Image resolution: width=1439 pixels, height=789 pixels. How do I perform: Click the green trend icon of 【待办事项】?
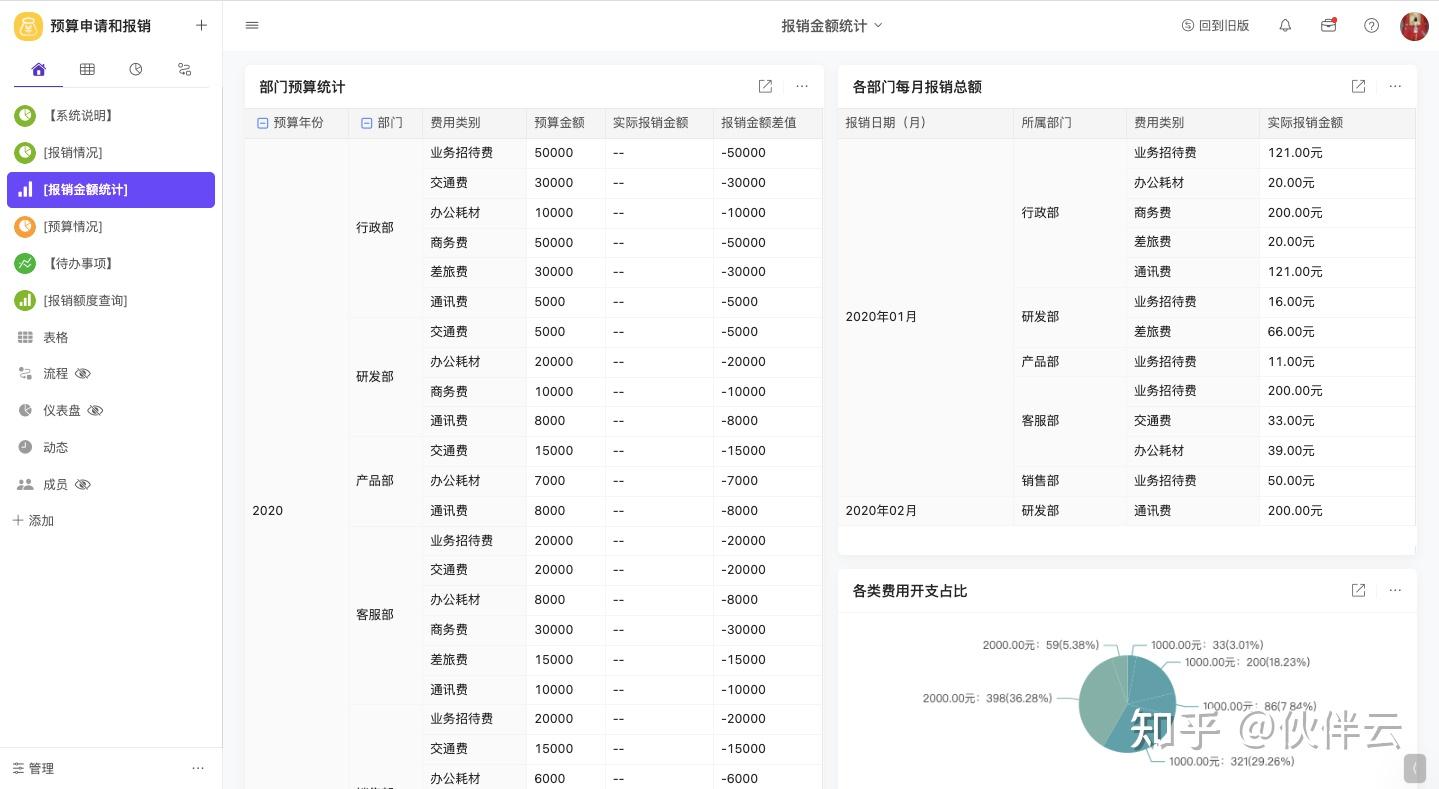(x=25, y=264)
